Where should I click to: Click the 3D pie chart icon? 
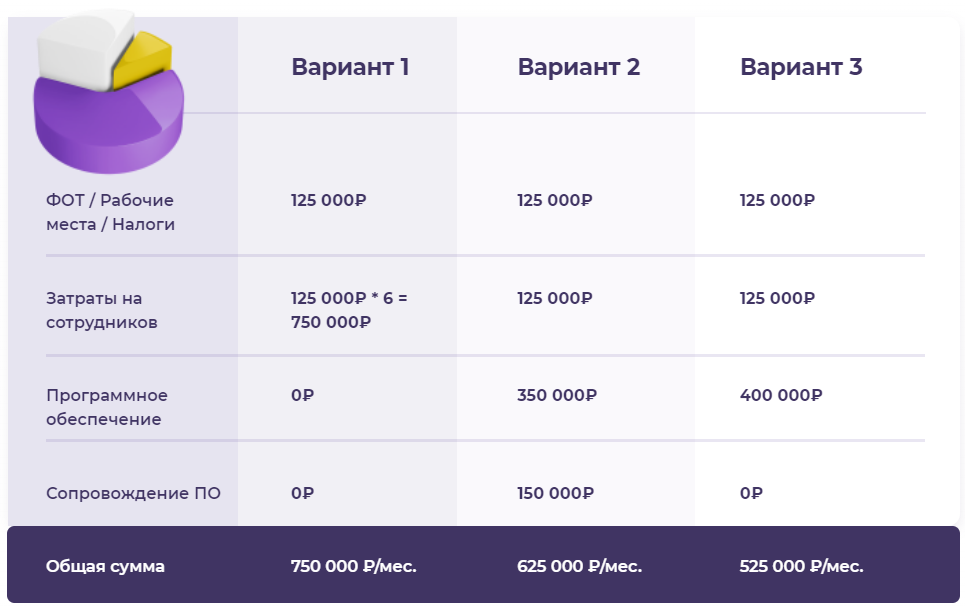108,92
